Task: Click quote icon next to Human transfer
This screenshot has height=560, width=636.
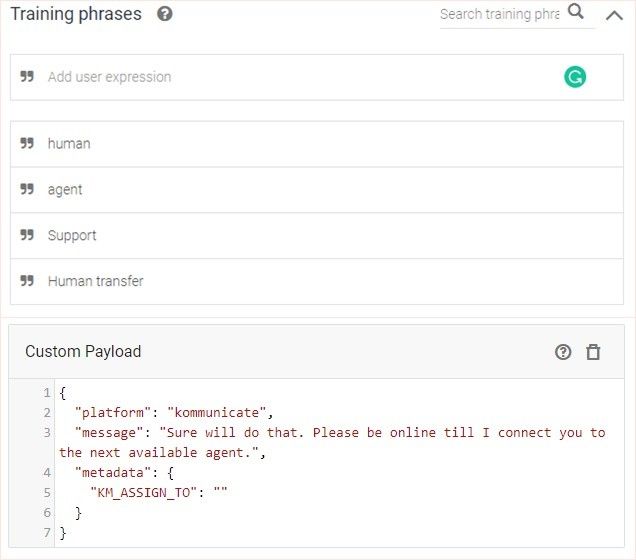Action: (x=27, y=281)
